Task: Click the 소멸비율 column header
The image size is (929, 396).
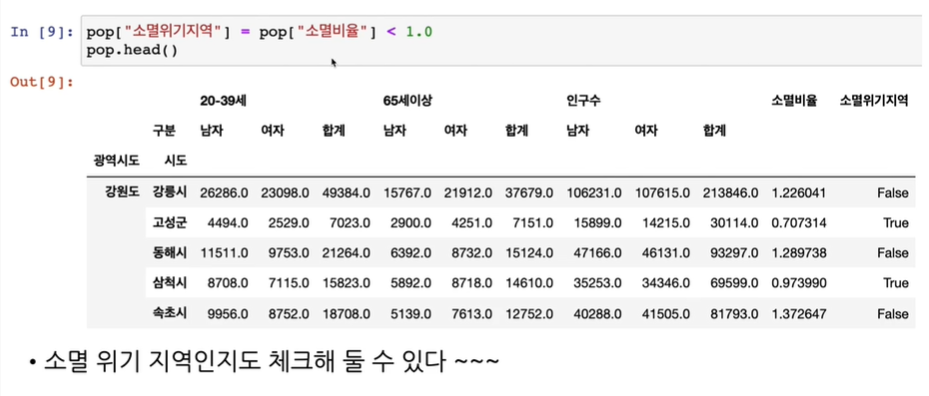Action: click(x=794, y=101)
